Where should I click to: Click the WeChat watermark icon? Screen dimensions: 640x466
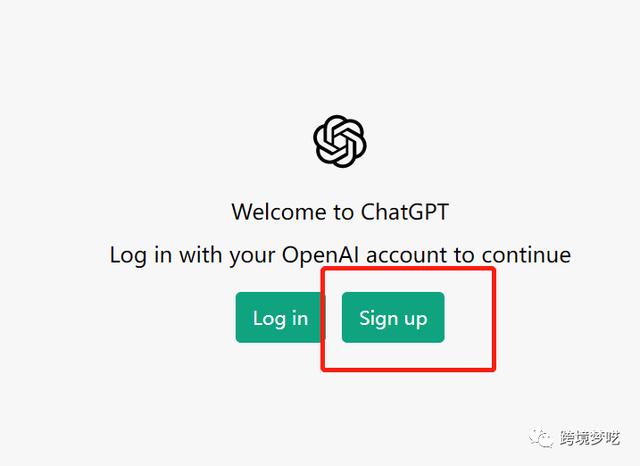pos(541,438)
